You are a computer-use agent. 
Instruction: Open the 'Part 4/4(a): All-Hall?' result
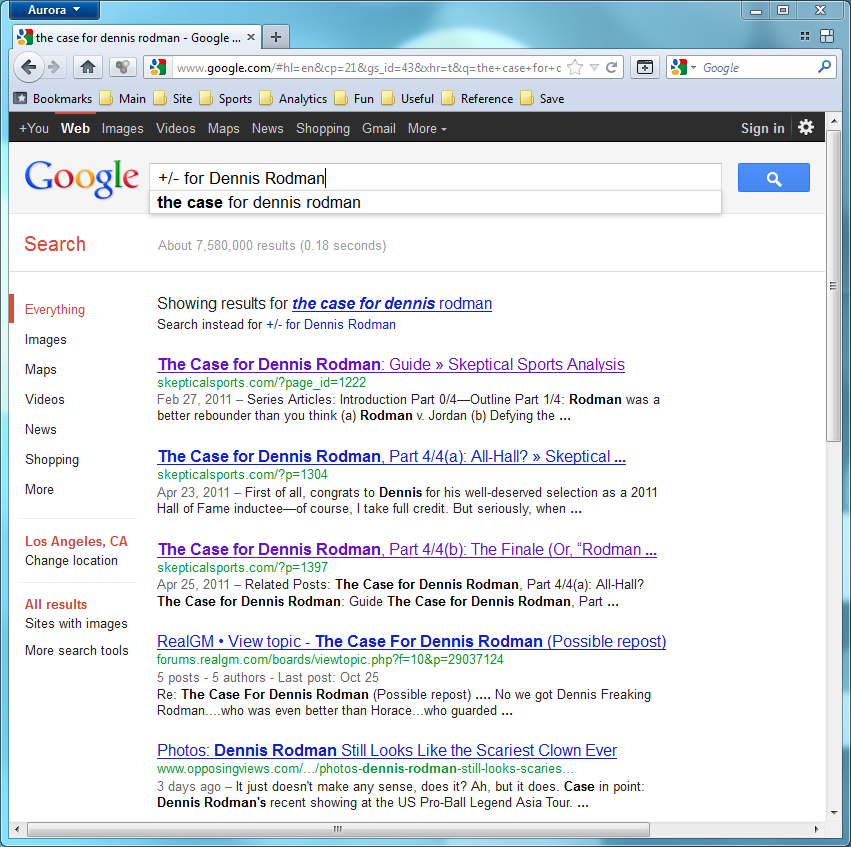tap(391, 456)
